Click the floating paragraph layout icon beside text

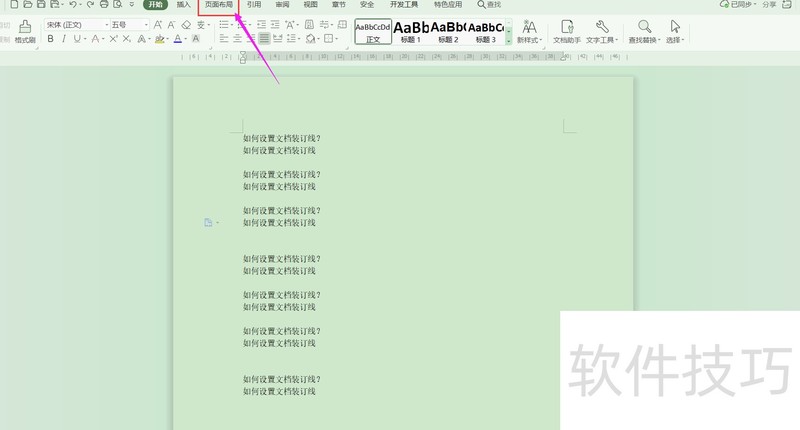point(208,222)
